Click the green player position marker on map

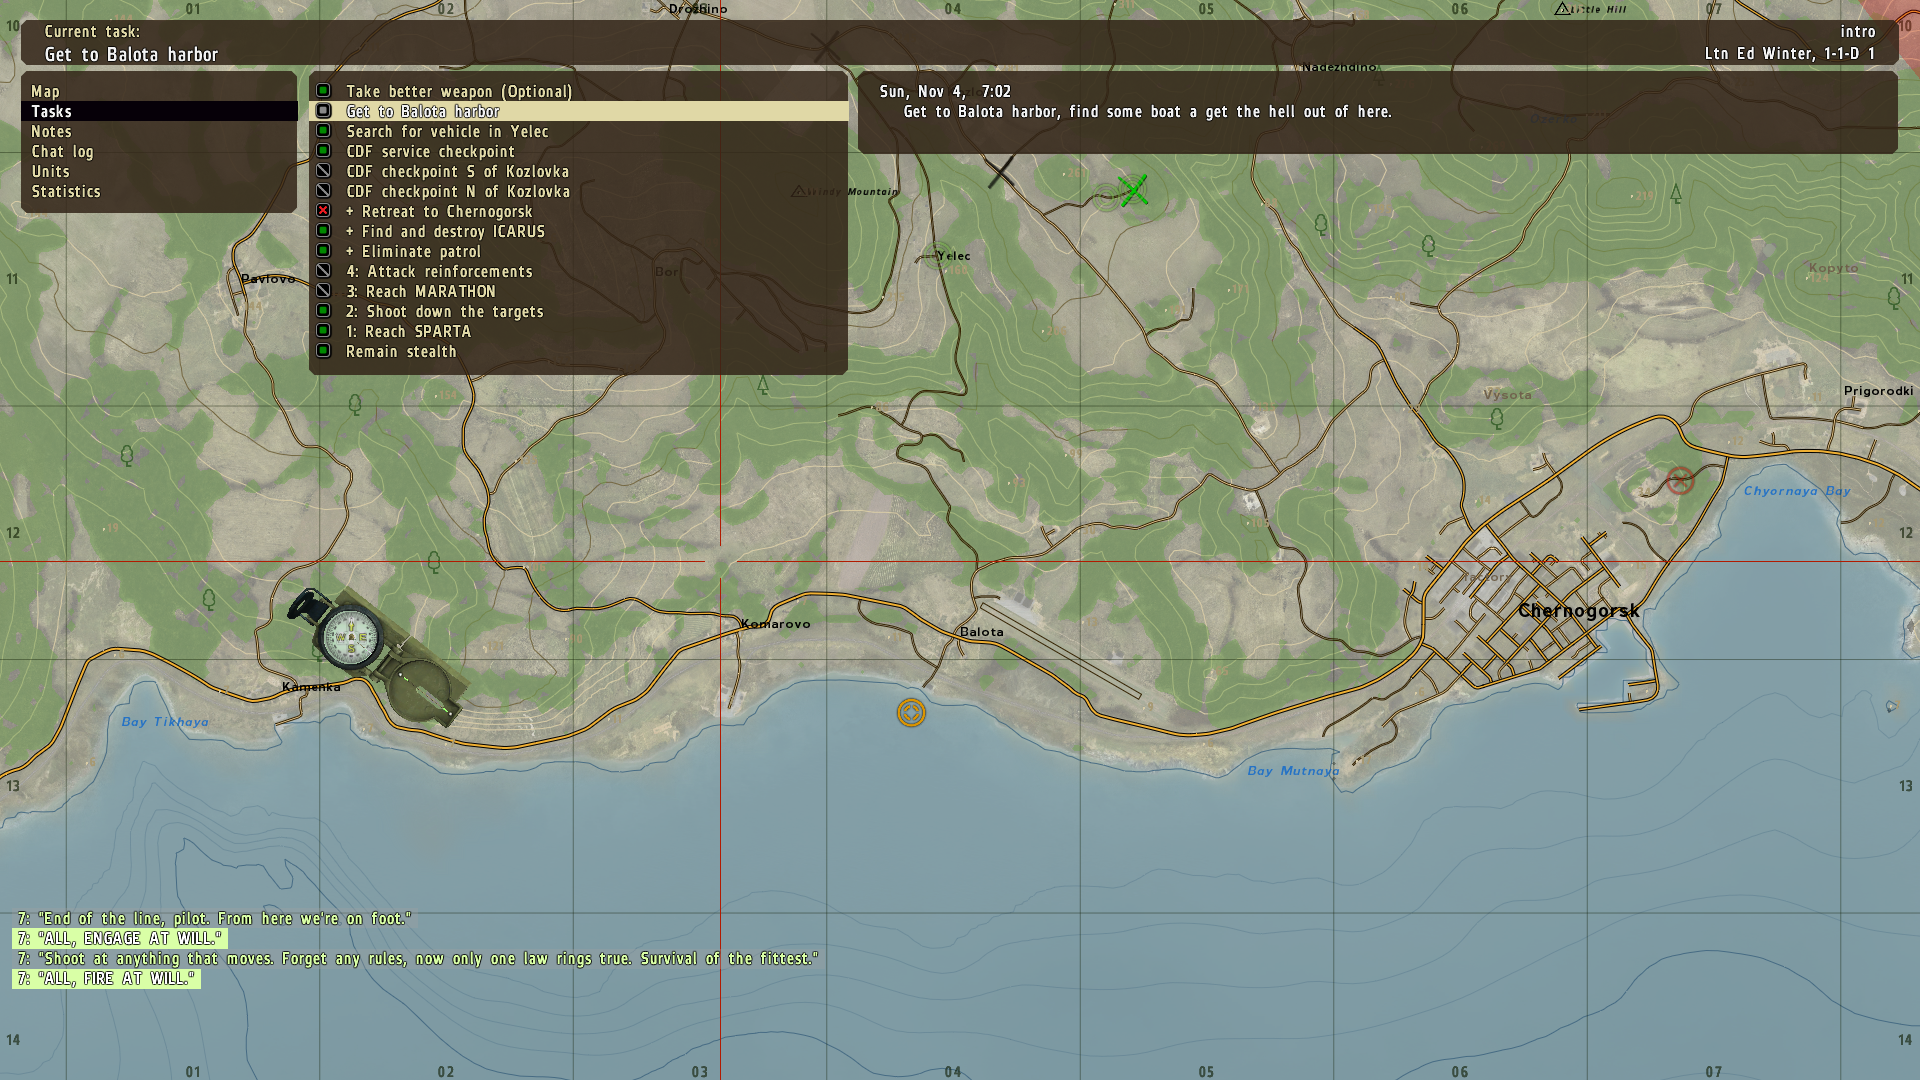point(1133,190)
